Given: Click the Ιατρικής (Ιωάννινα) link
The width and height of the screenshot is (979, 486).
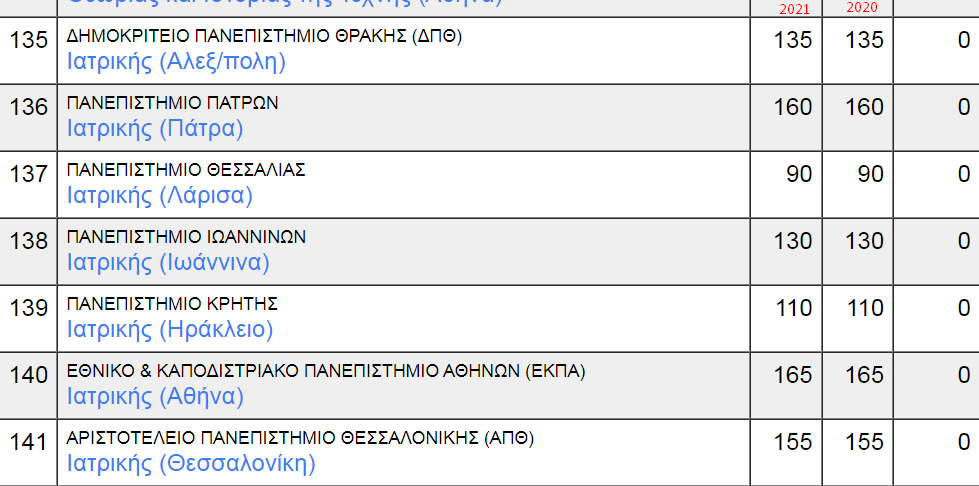Looking at the screenshot, I should [x=168, y=263].
